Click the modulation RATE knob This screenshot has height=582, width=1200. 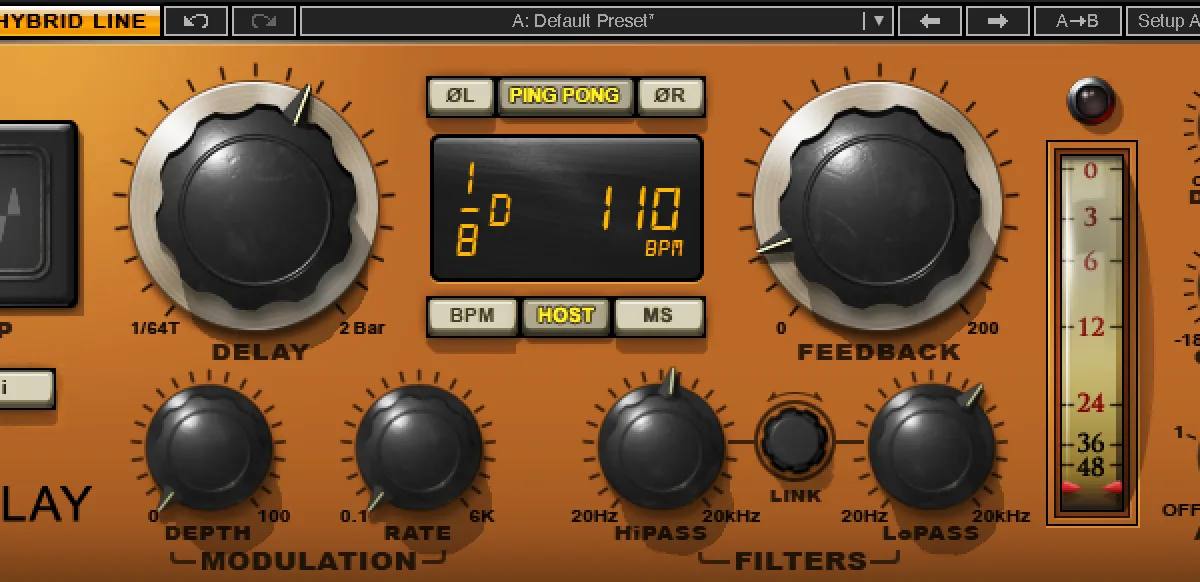point(418,446)
